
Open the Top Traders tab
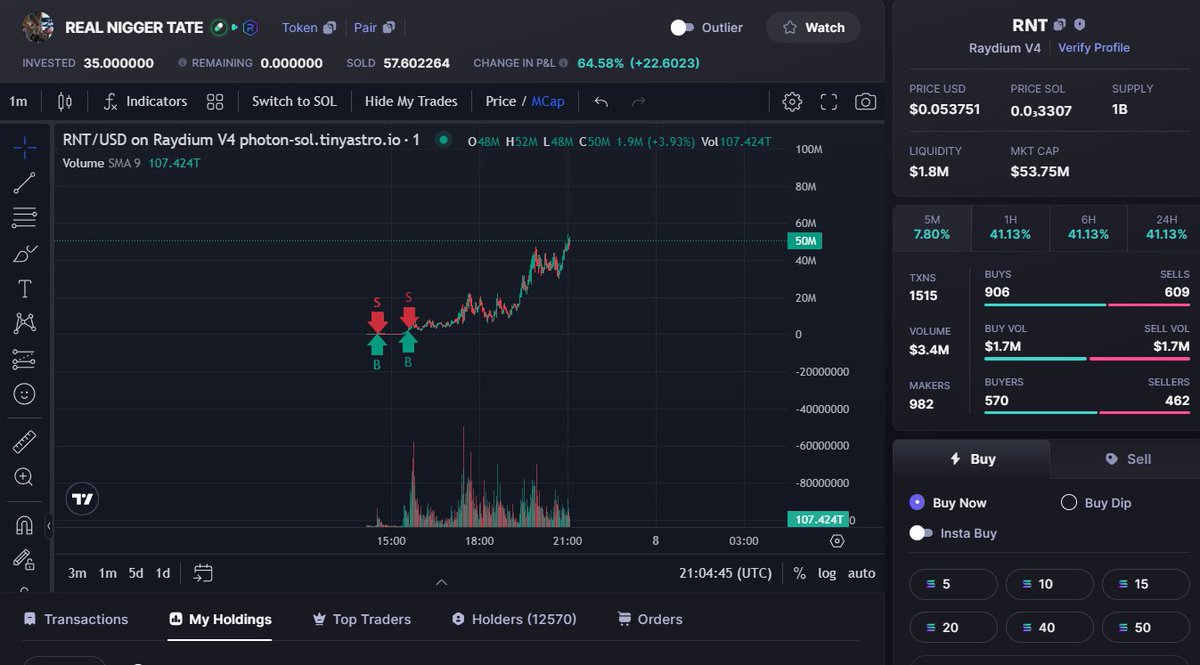362,619
